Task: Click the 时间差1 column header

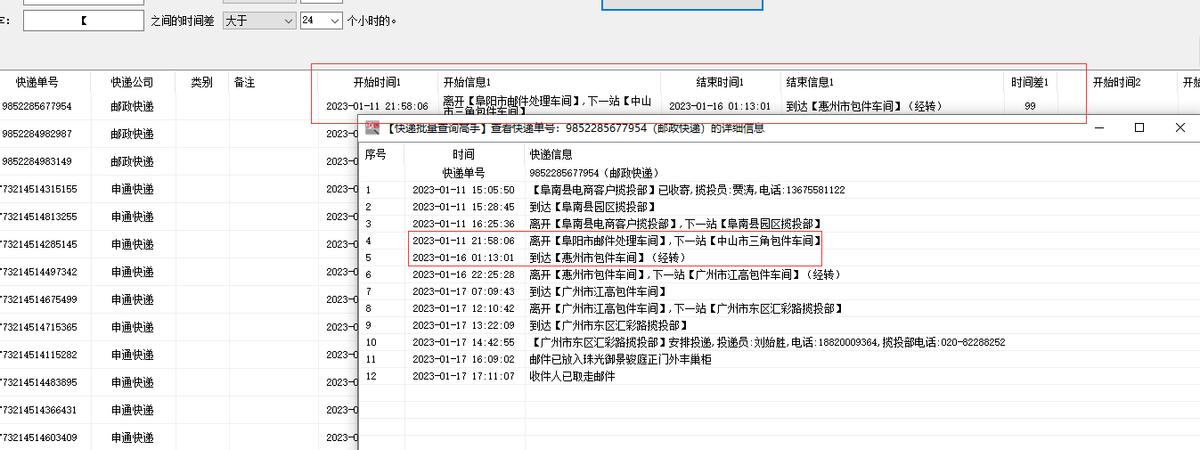Action: (x=1030, y=82)
